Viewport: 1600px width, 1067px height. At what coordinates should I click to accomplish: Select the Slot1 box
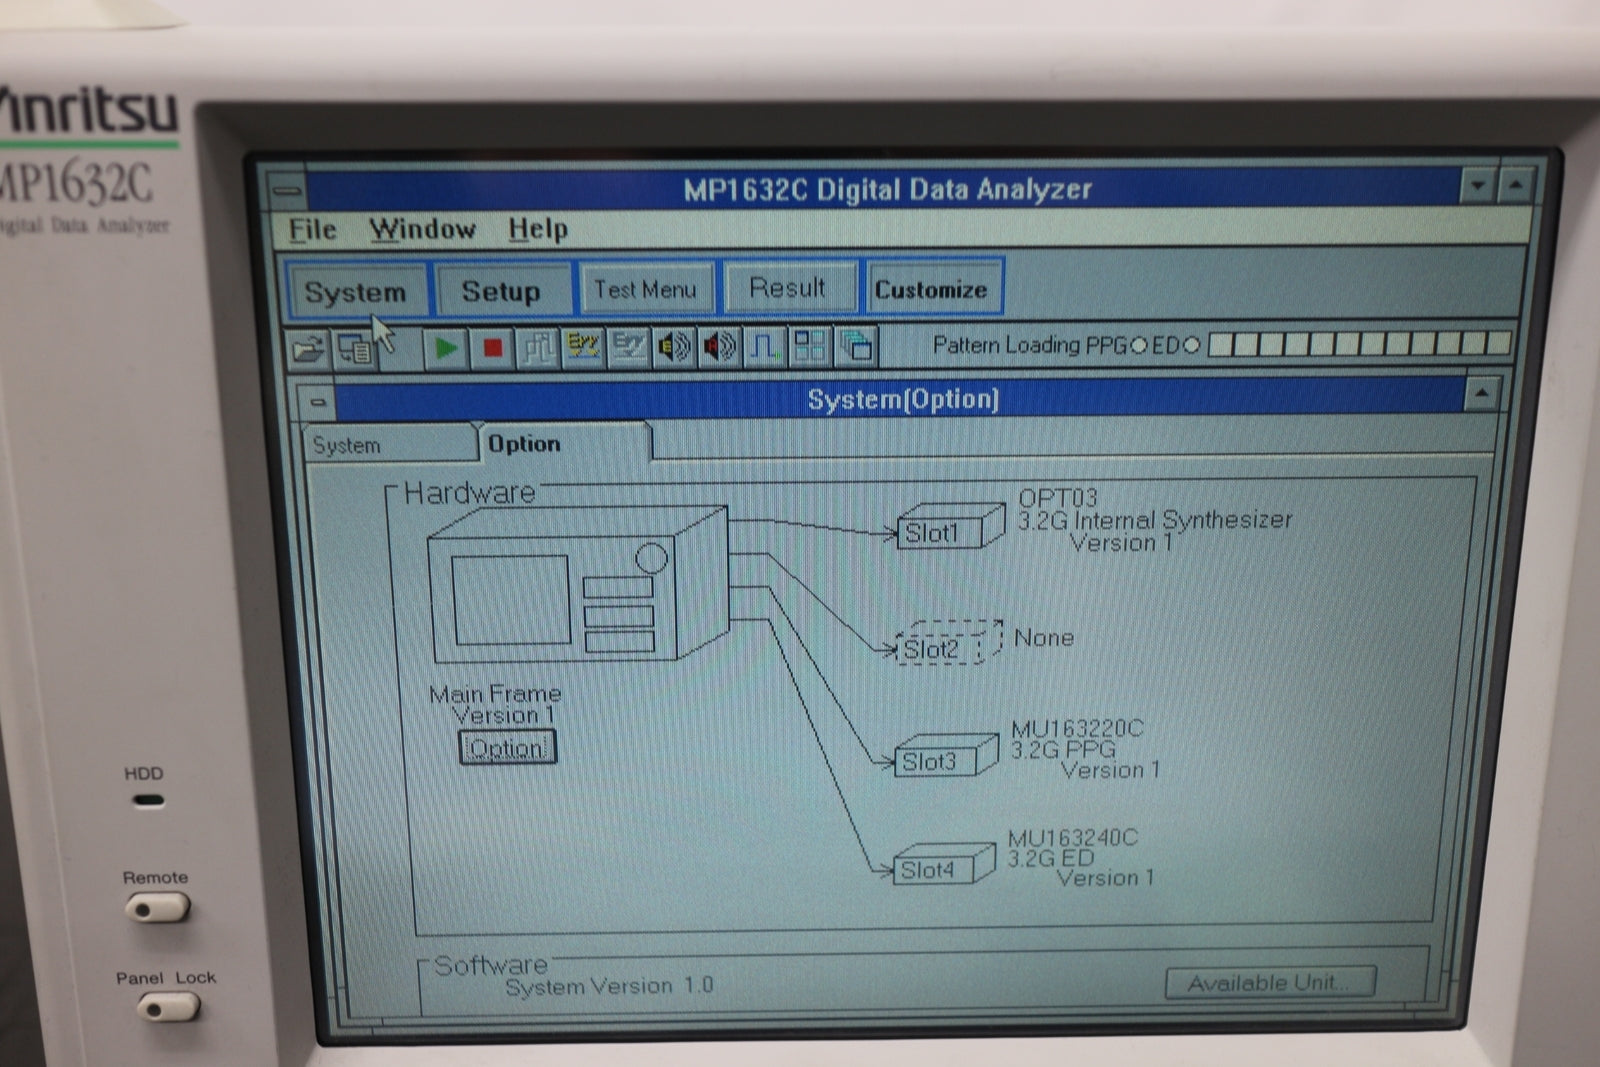coord(951,527)
